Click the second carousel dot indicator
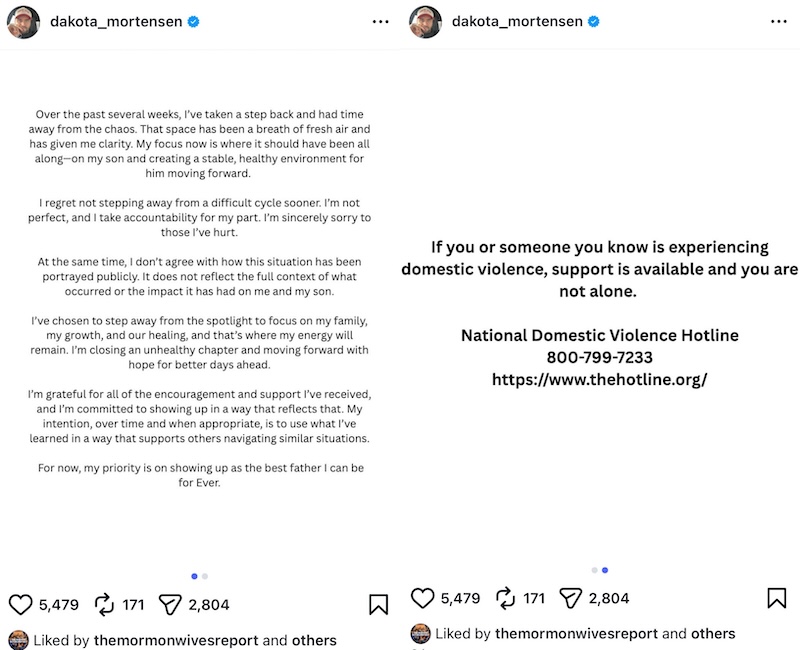Image resolution: width=800 pixels, height=650 pixels. (207, 576)
